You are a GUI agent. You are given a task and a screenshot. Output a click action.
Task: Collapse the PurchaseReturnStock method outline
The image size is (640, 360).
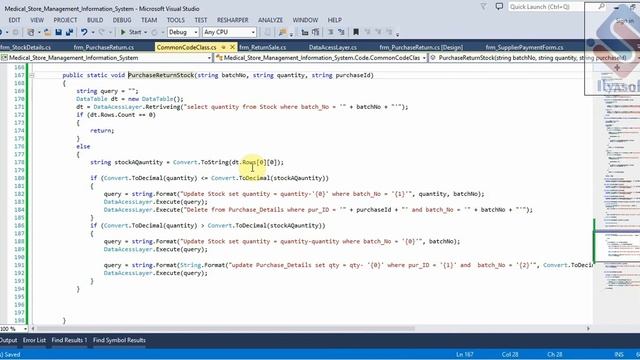click(31, 75)
